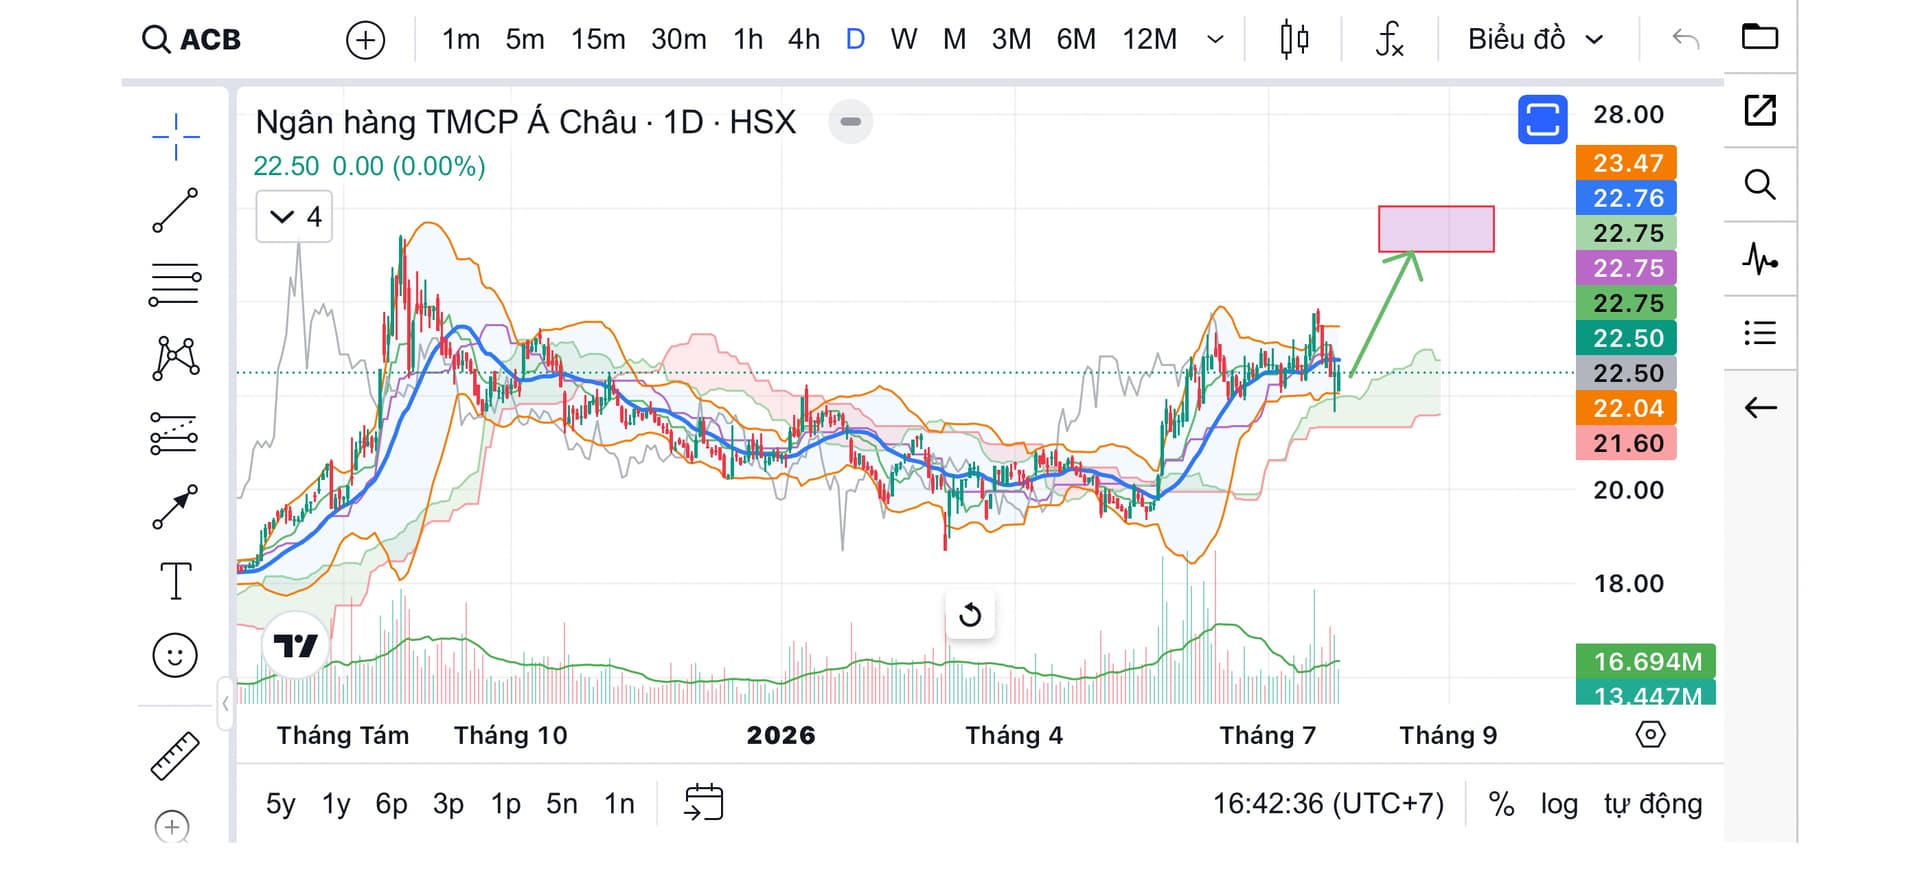Screen dimensions: 1920x886
Task: Choose the 1h timeframe
Action: point(748,40)
